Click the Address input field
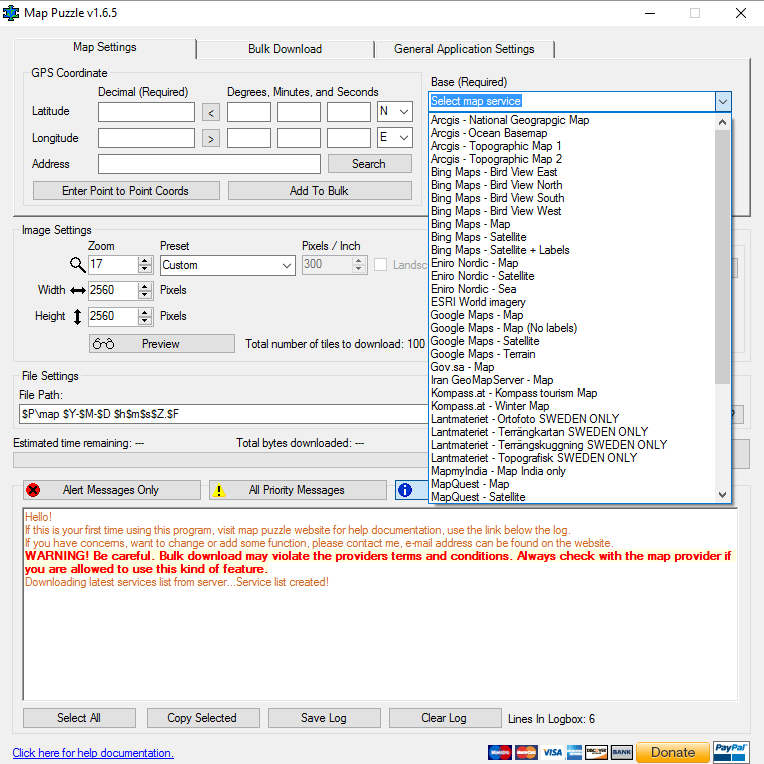This screenshot has height=764, width=764. tap(210, 164)
